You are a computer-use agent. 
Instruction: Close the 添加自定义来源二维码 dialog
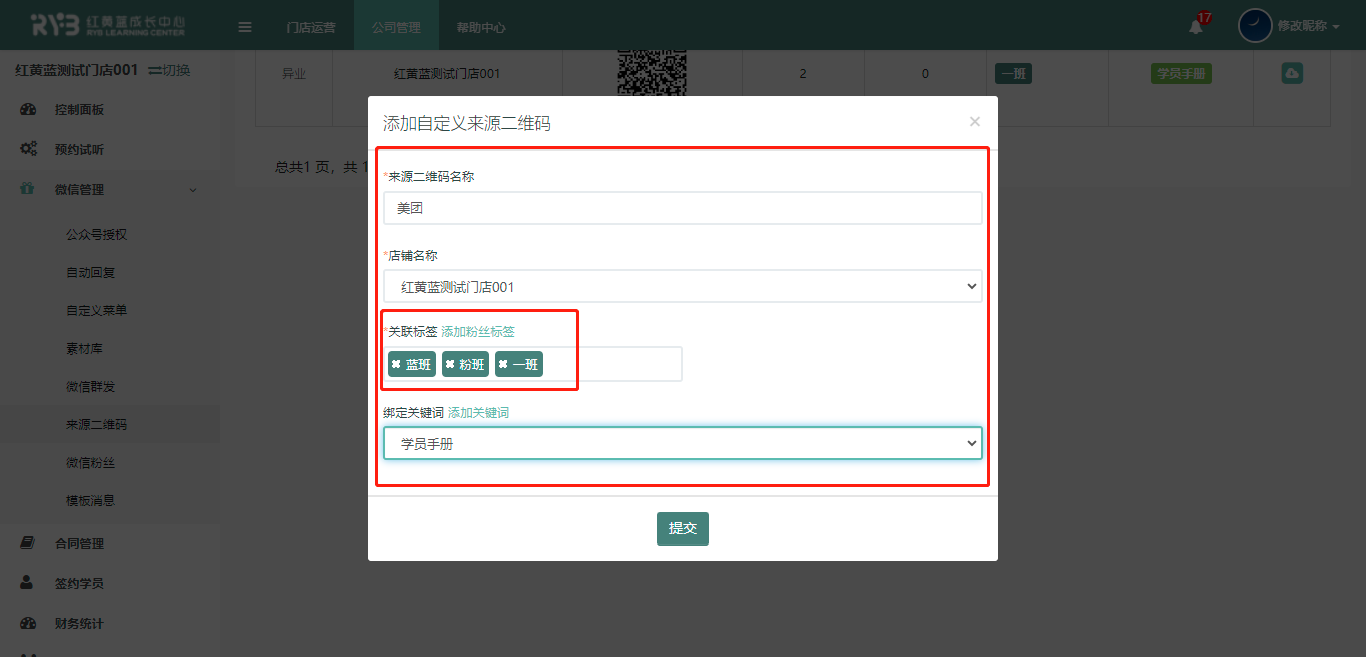[975, 122]
